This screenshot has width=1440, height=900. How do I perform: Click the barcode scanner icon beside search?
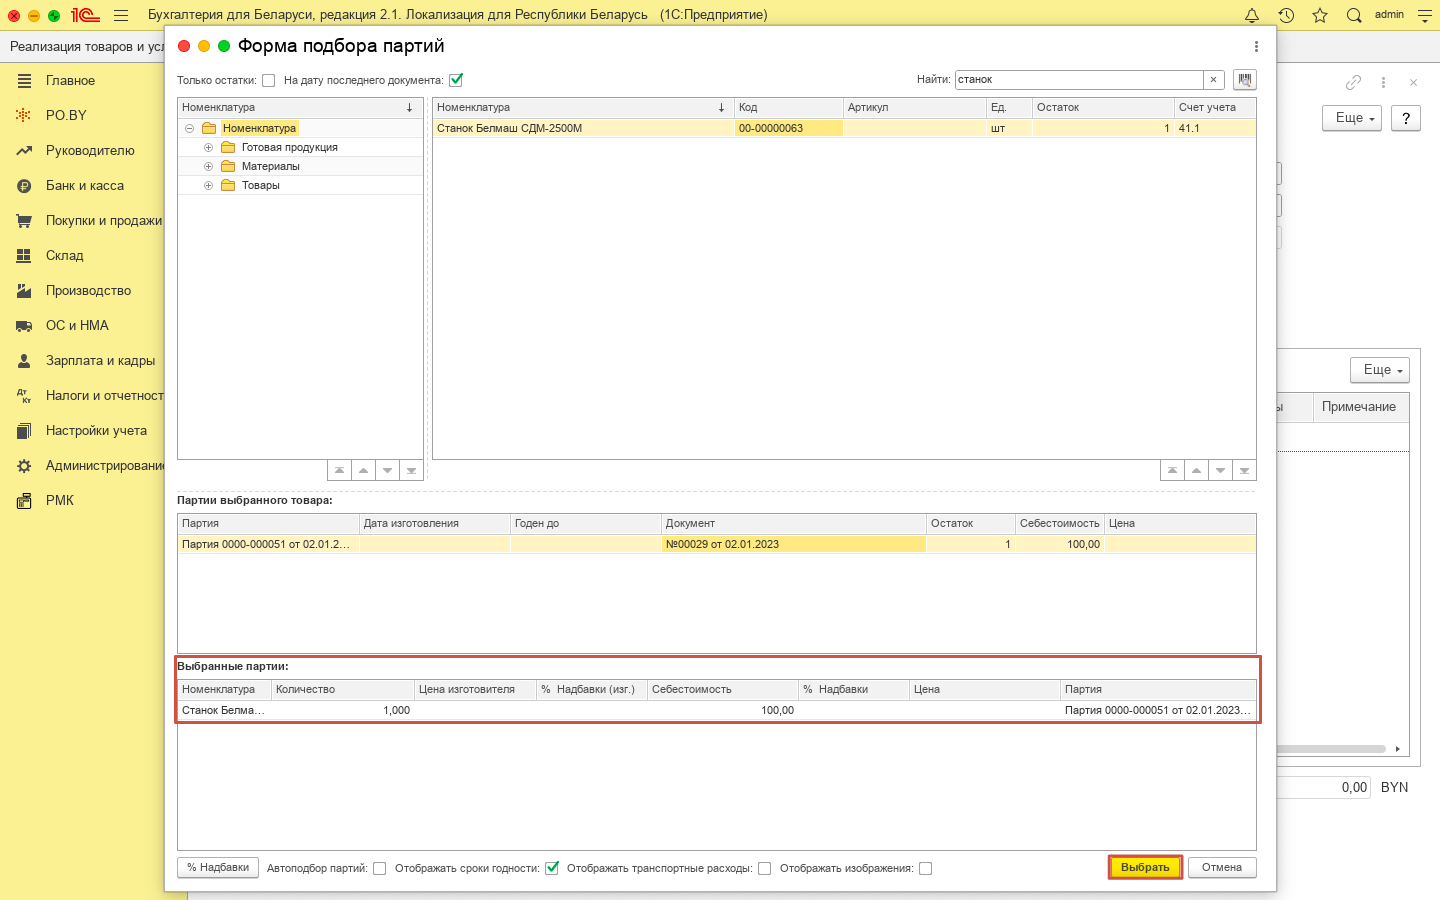[1245, 80]
